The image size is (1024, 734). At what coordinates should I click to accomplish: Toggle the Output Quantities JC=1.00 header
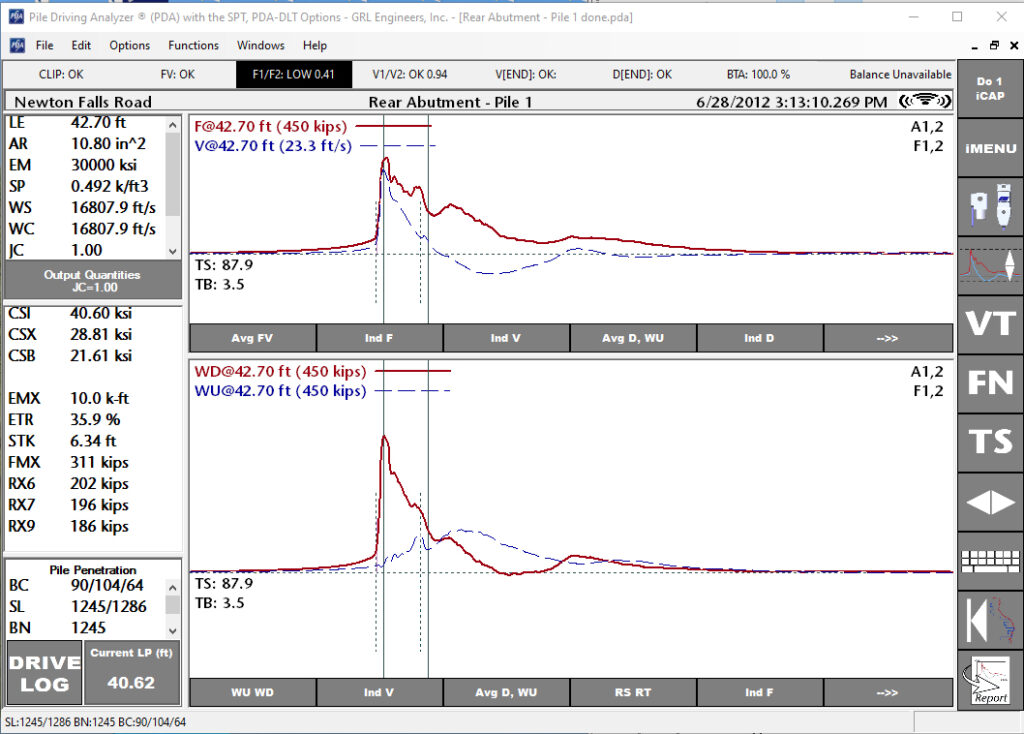pos(92,281)
